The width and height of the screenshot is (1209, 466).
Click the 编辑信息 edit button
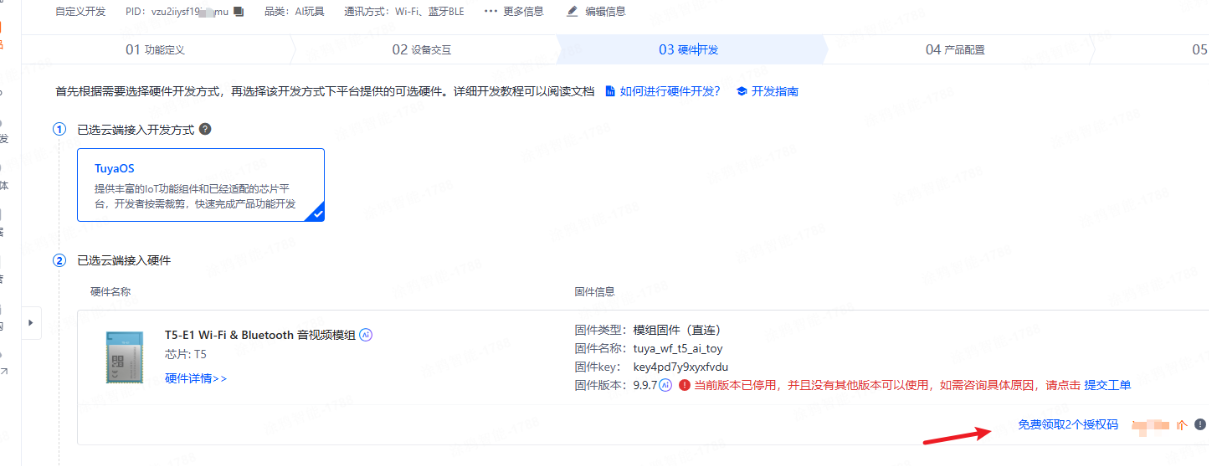coord(596,12)
